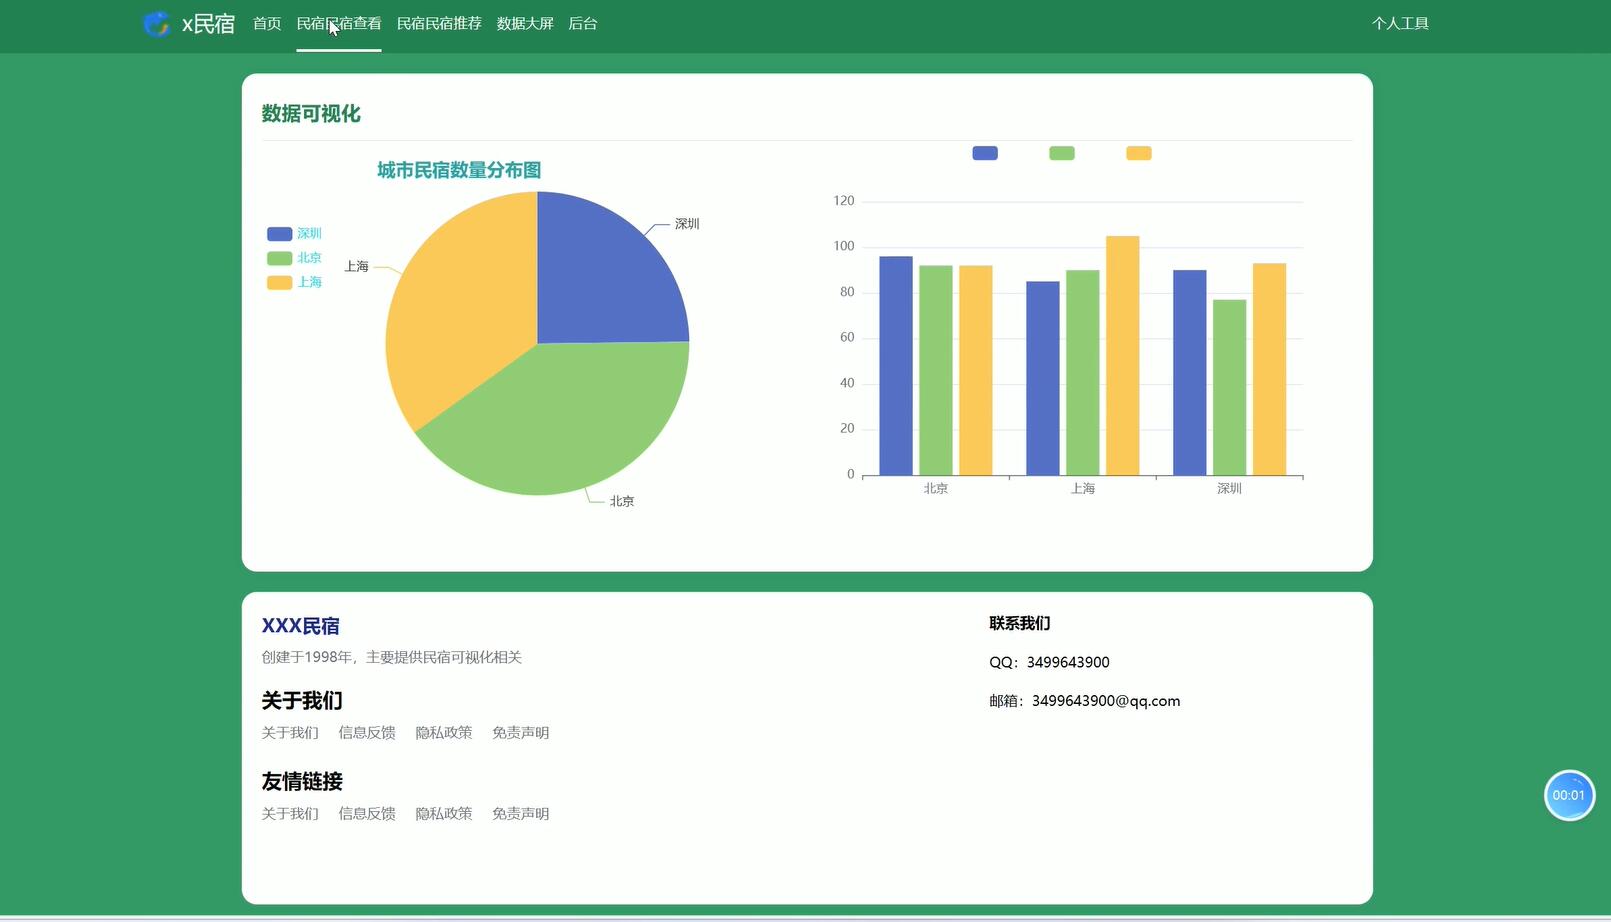Toggle the 上海 pie legend item
Viewport: 1611px width, 922px height.
pos(294,283)
